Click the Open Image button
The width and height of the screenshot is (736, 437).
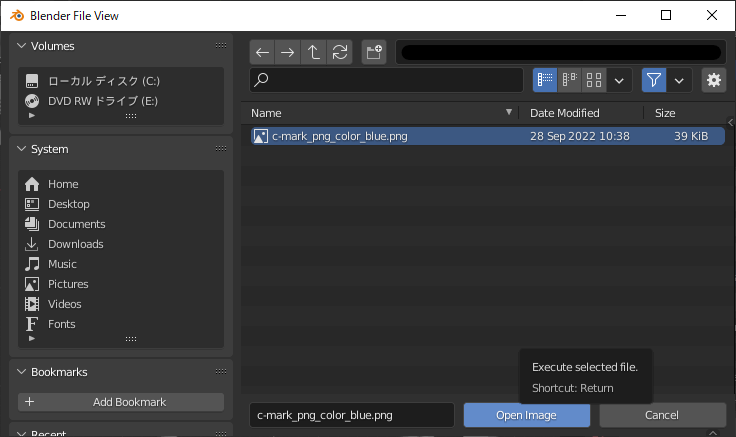pos(527,415)
